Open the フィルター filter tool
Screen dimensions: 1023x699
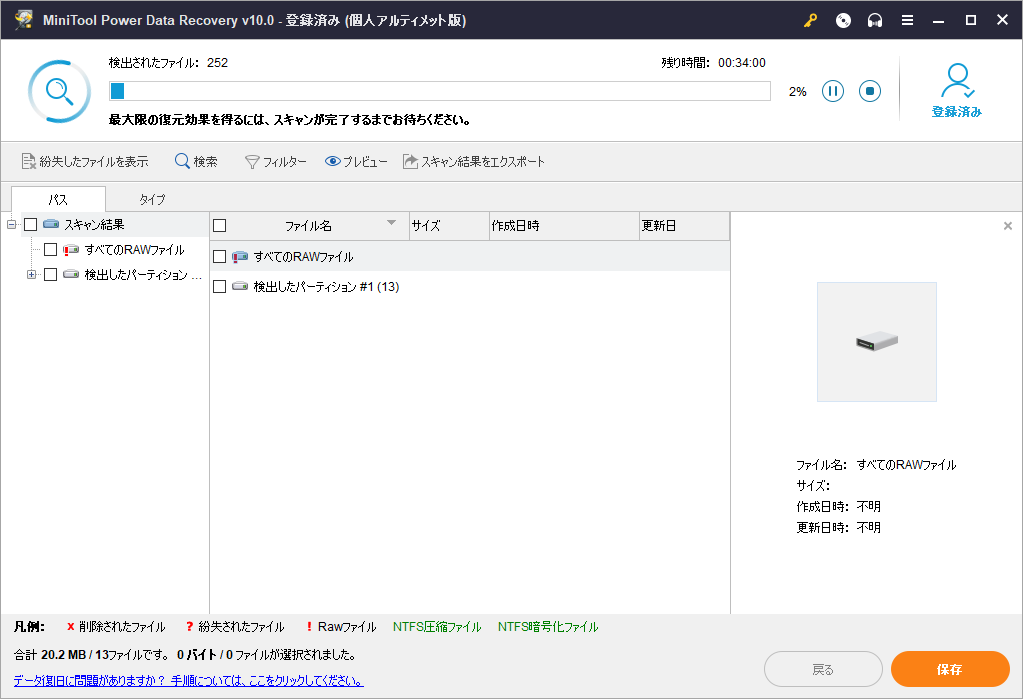pos(276,162)
